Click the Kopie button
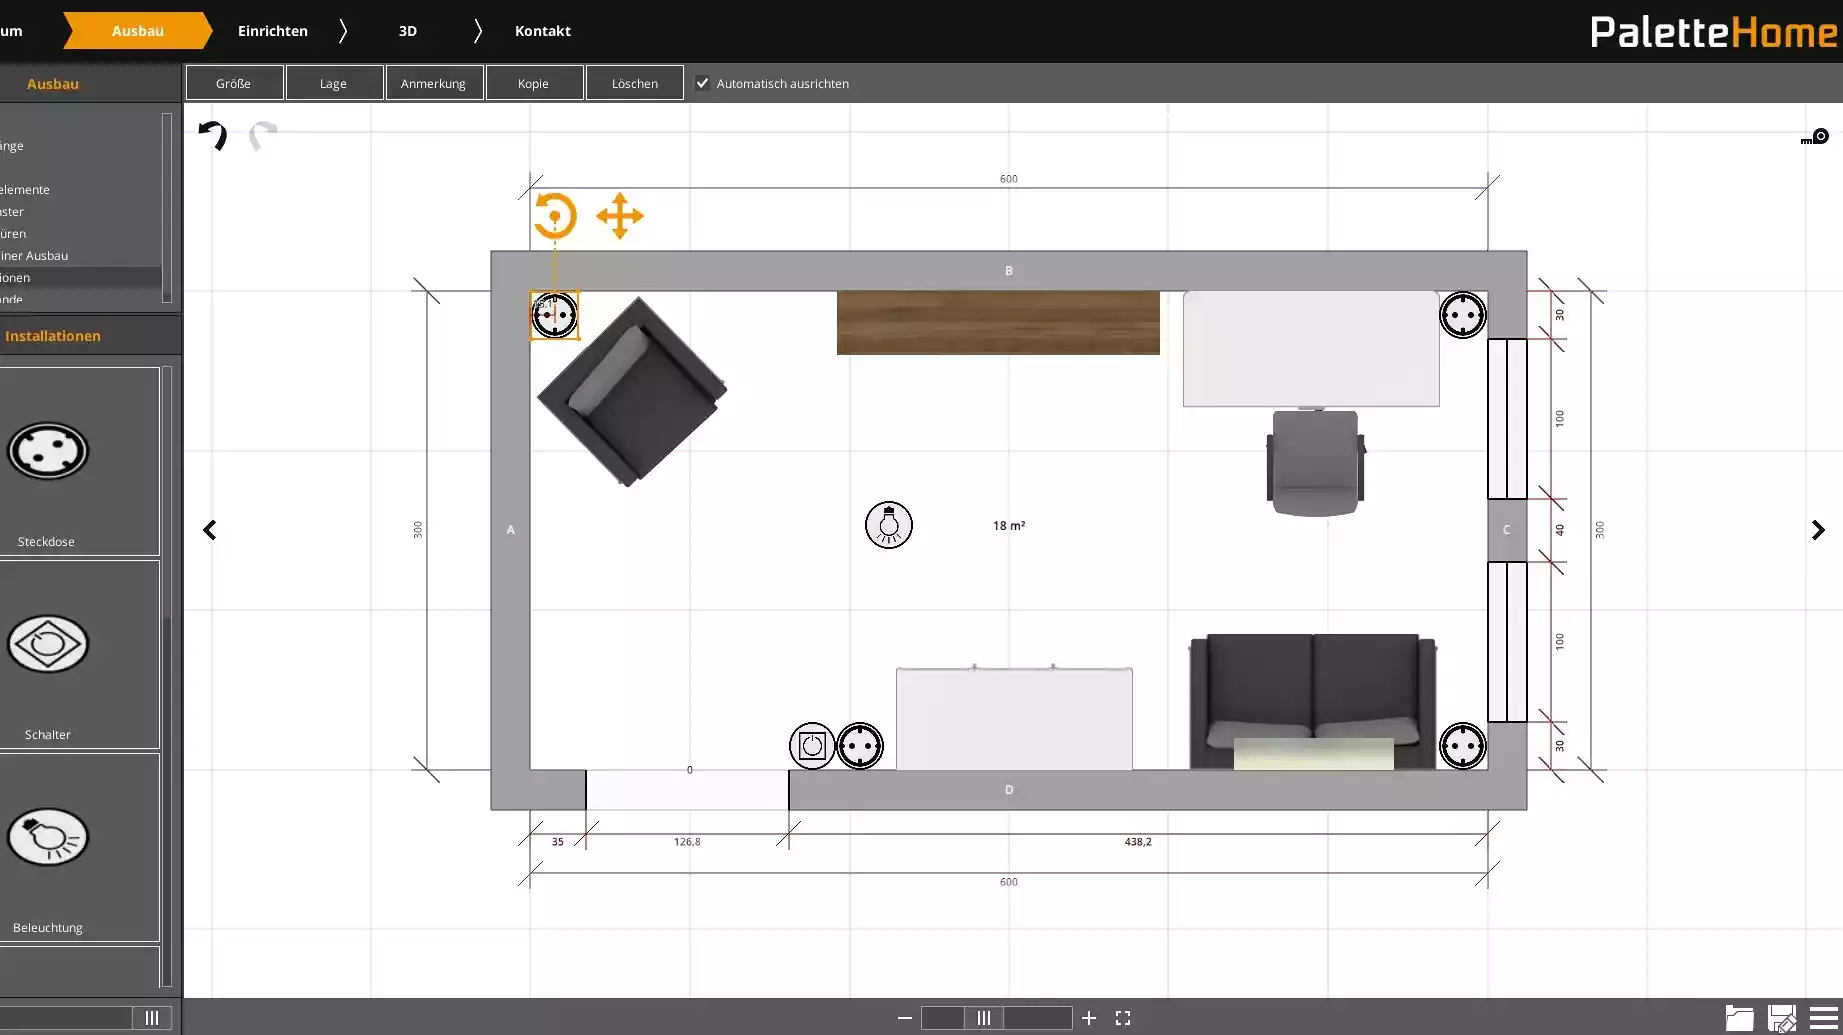1843x1035 pixels. click(534, 83)
